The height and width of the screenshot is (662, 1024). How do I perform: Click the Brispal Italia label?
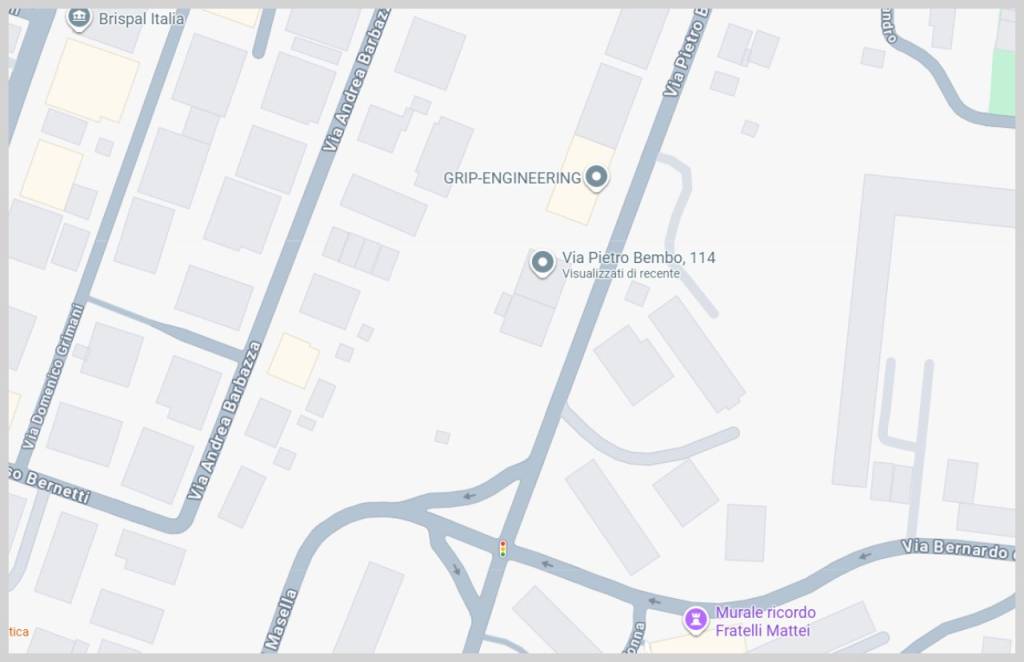[141, 19]
